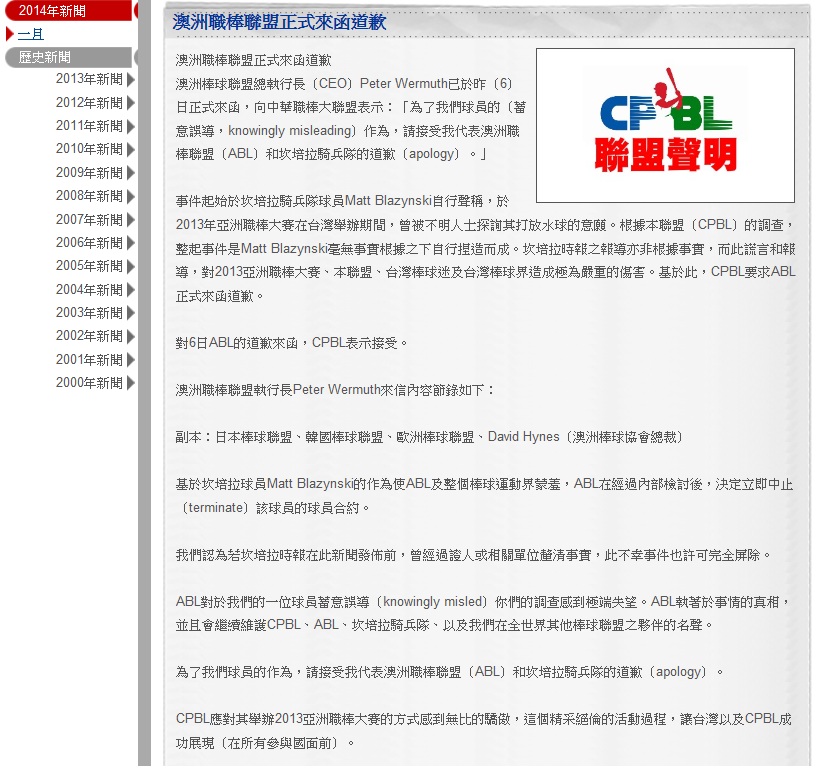Click the line starting 副本：日本棒球聯盟
Image resolution: width=820 pixels, height=776 pixels.
(x=429, y=437)
